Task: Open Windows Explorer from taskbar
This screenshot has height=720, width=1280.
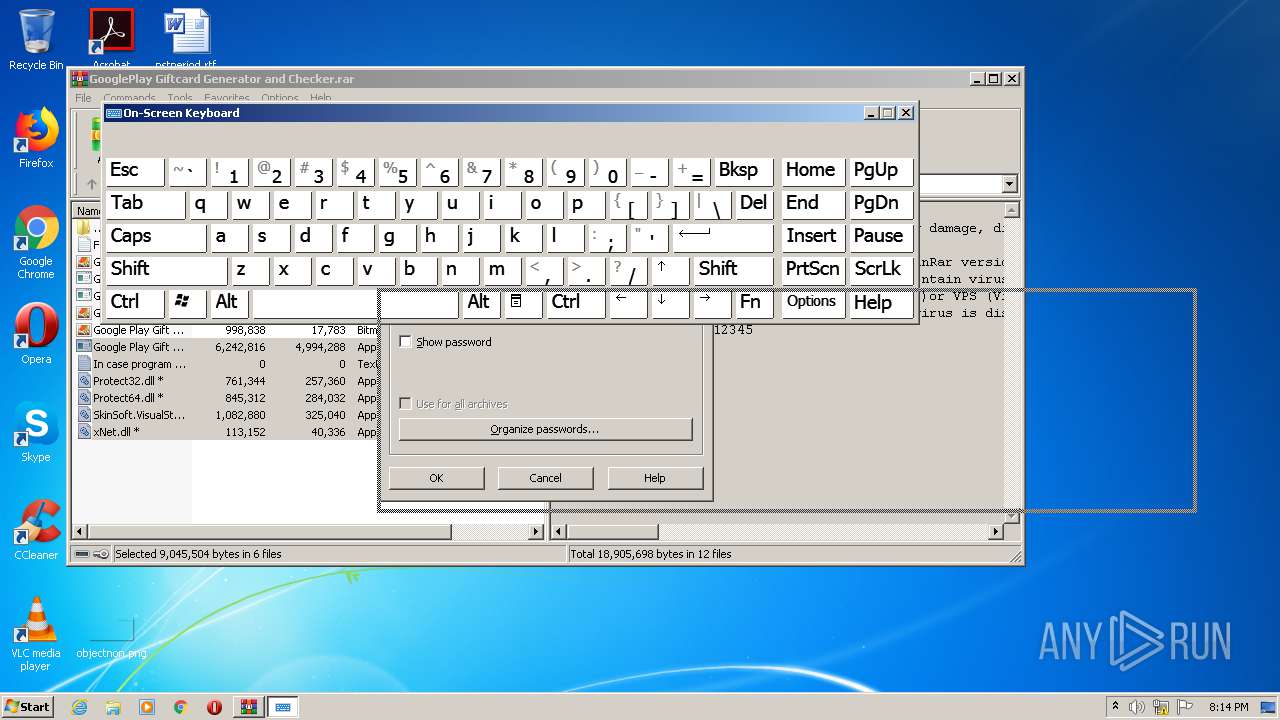Action: (113, 707)
